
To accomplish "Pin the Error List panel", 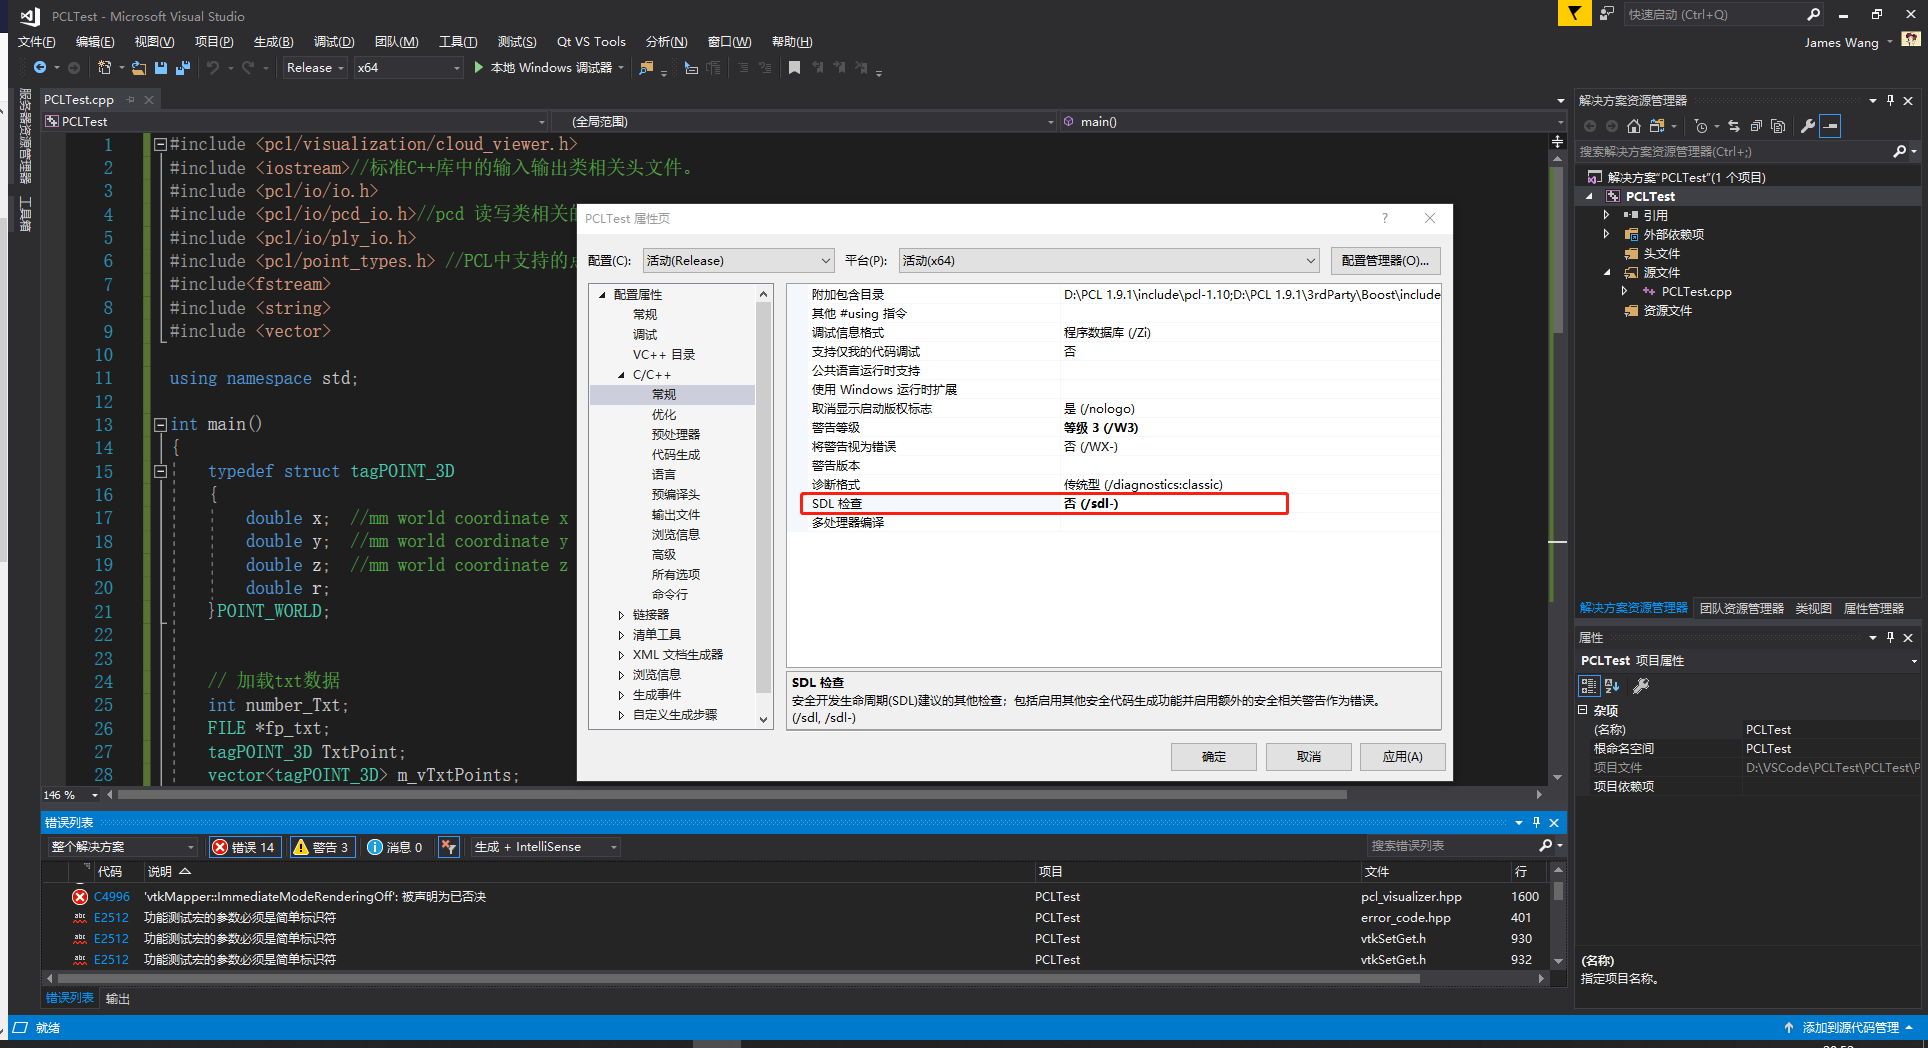I will coord(1536,822).
